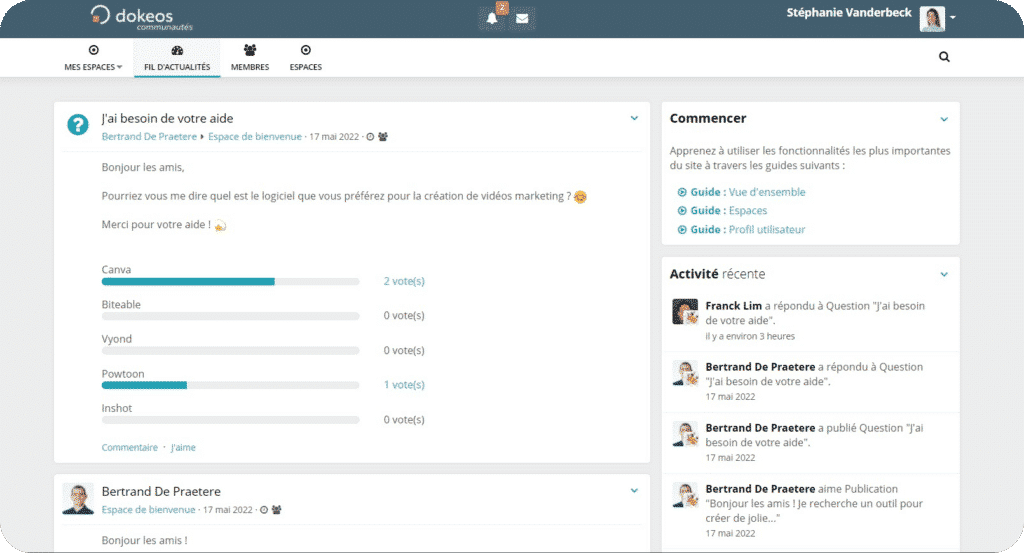Click the J'aime link
Image resolution: width=1024 pixels, height=553 pixels.
tap(183, 447)
